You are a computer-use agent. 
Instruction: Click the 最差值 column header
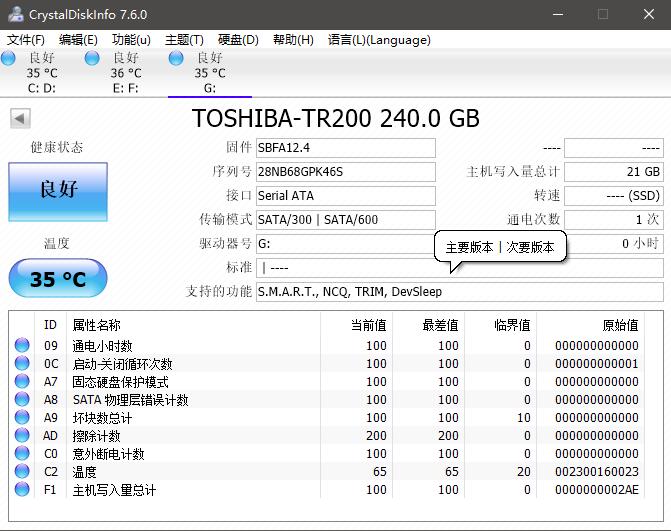click(428, 325)
